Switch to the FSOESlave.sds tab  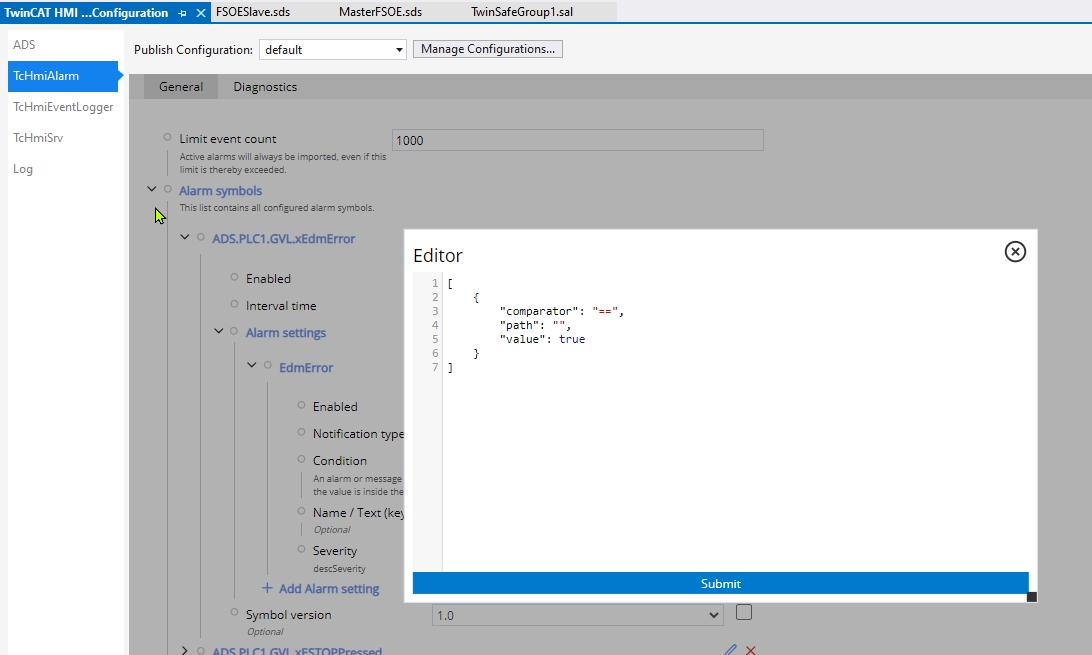(253, 12)
